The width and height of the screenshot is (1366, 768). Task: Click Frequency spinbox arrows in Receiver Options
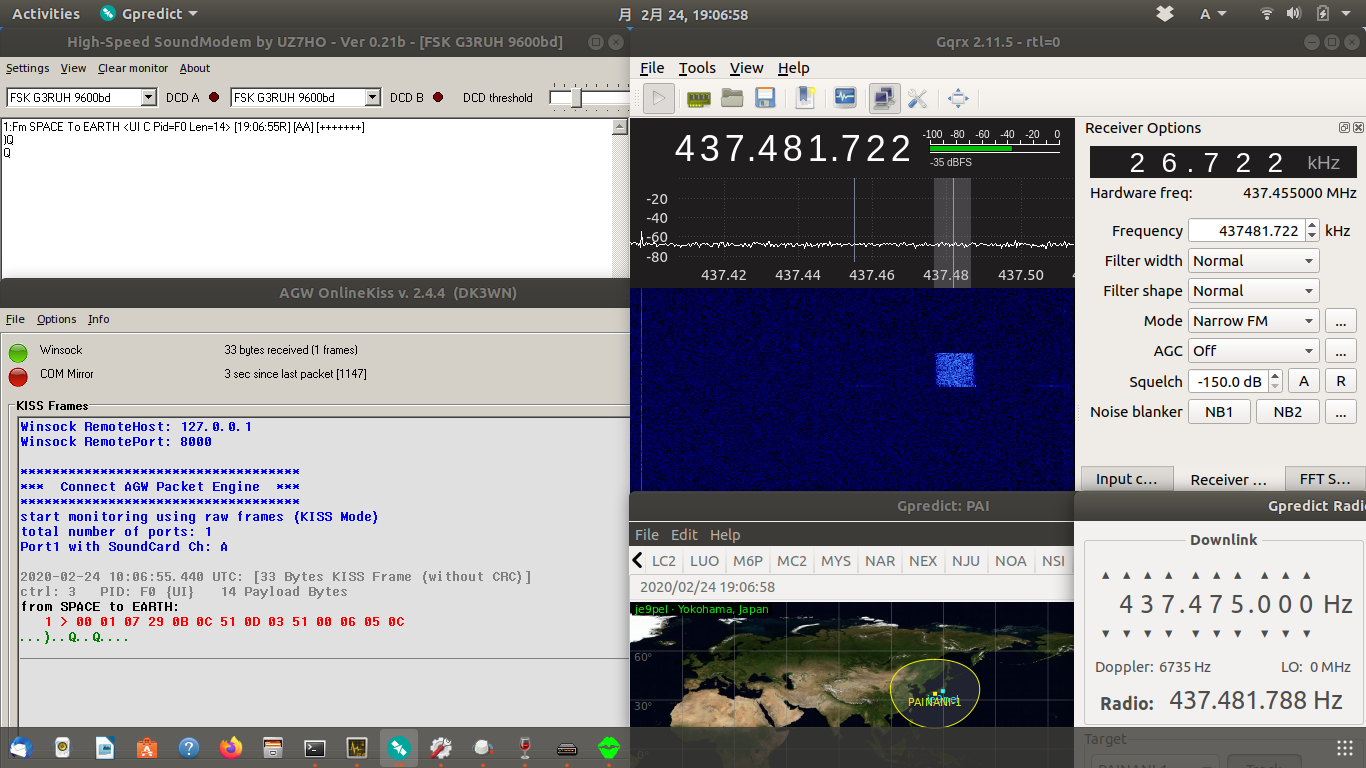click(x=1312, y=231)
